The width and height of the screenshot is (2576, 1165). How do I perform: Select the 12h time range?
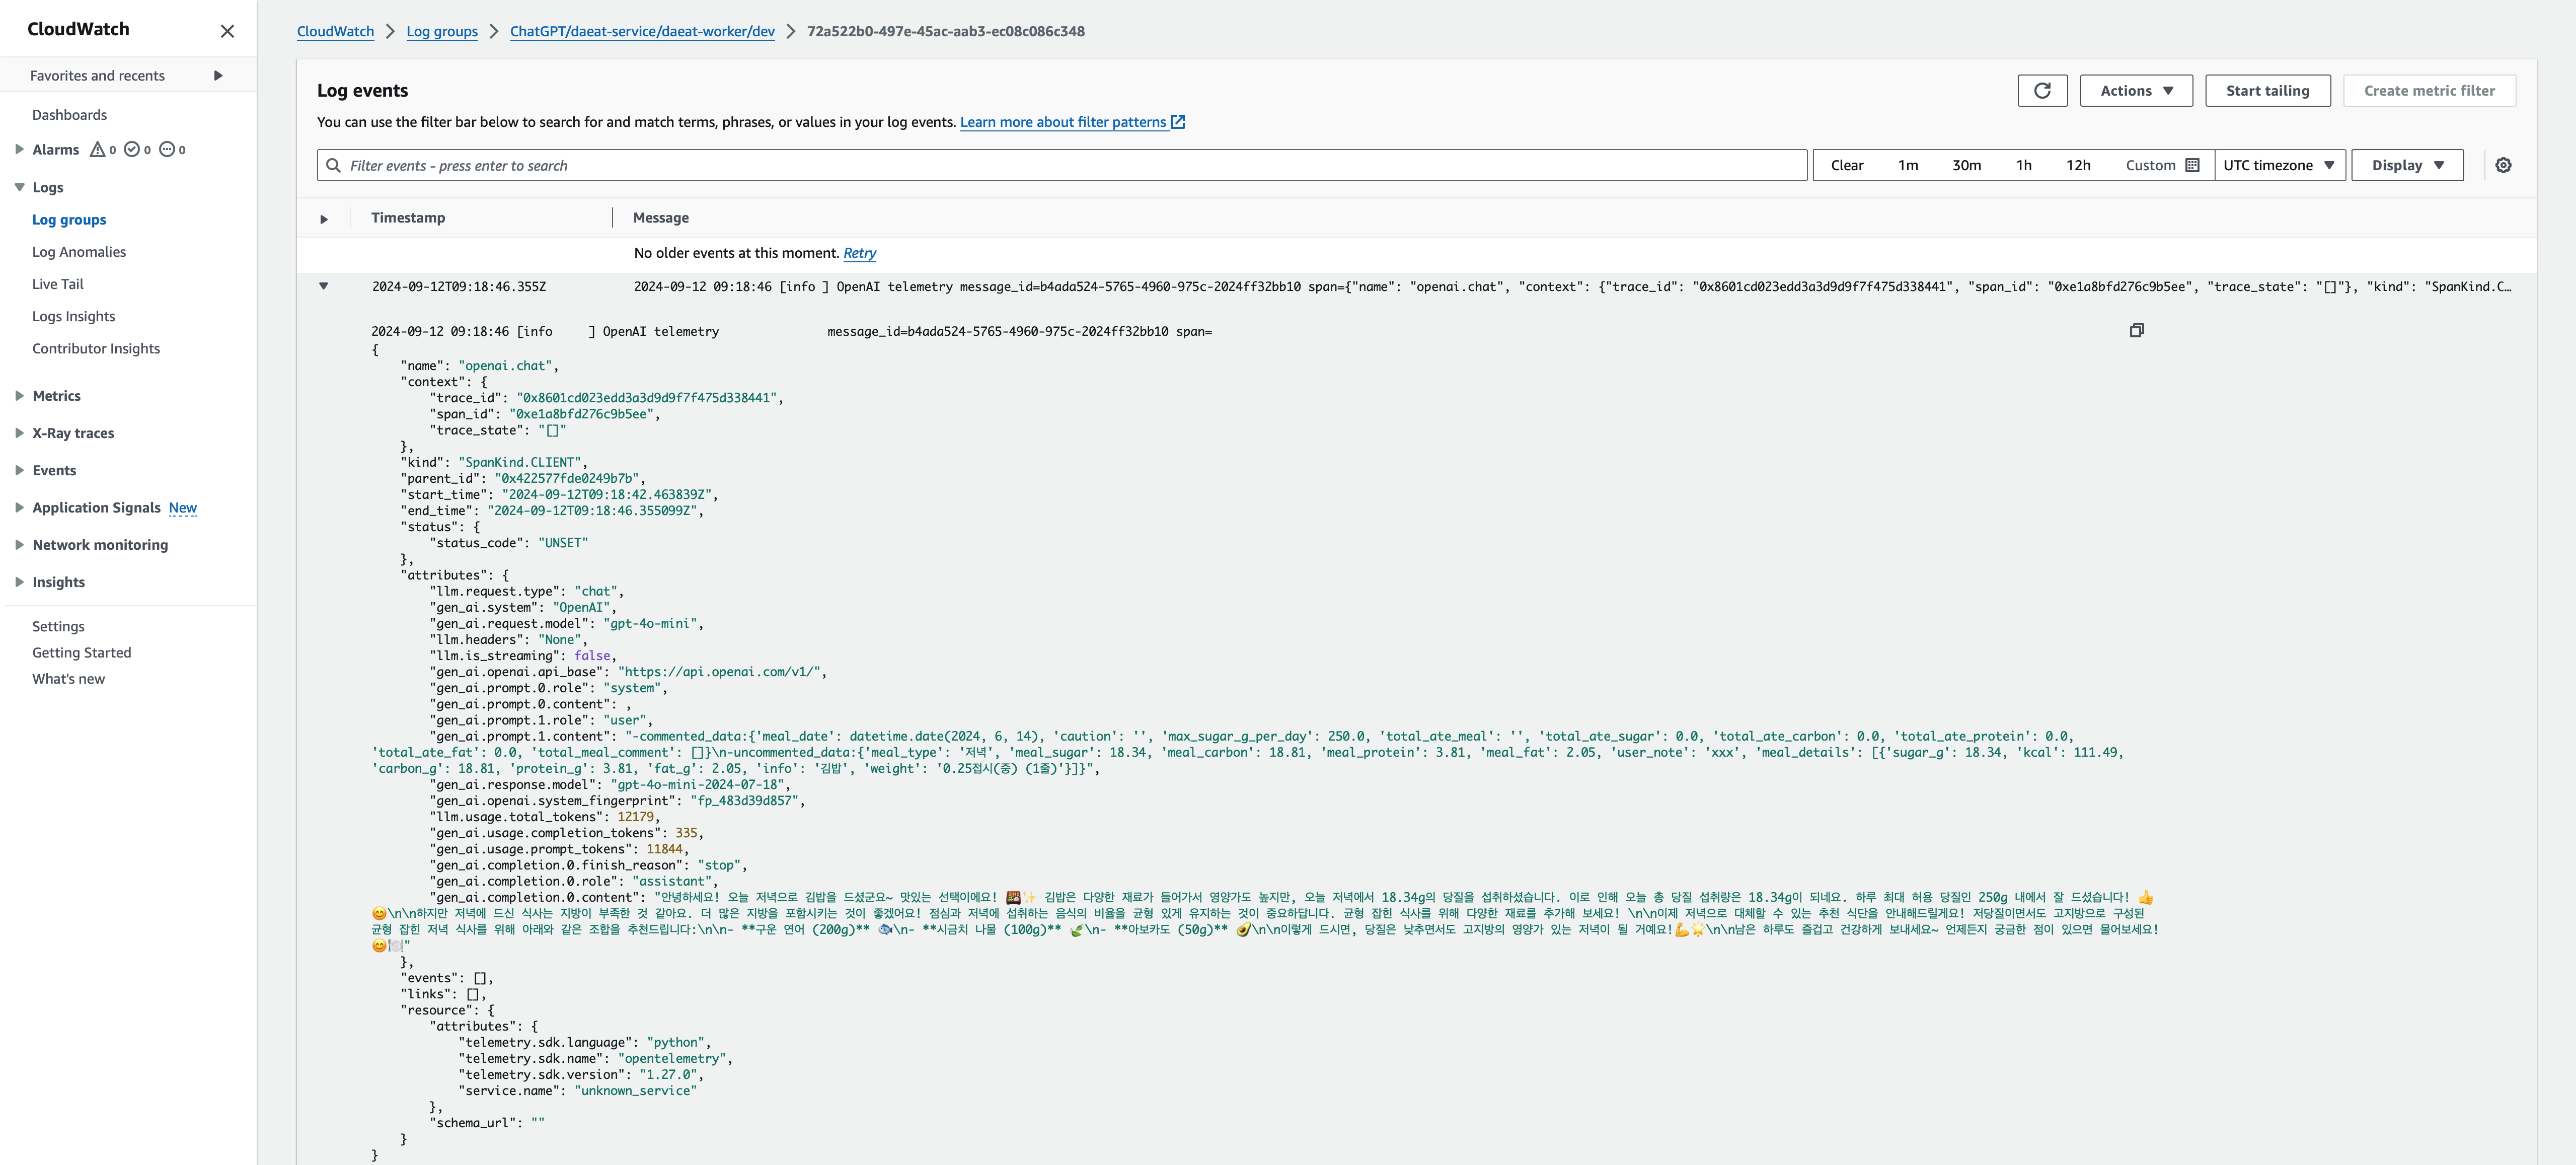[2078, 166]
